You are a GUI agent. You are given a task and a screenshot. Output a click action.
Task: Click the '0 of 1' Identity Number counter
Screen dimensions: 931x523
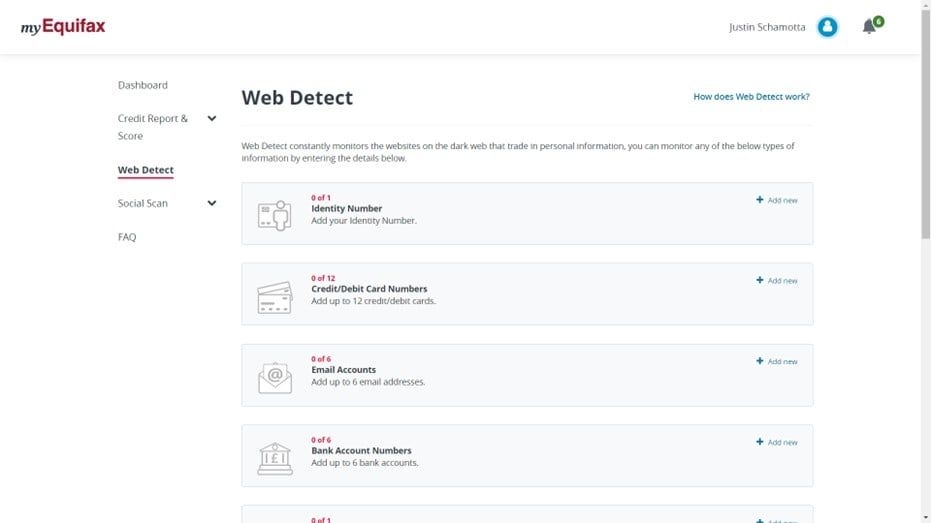click(321, 198)
